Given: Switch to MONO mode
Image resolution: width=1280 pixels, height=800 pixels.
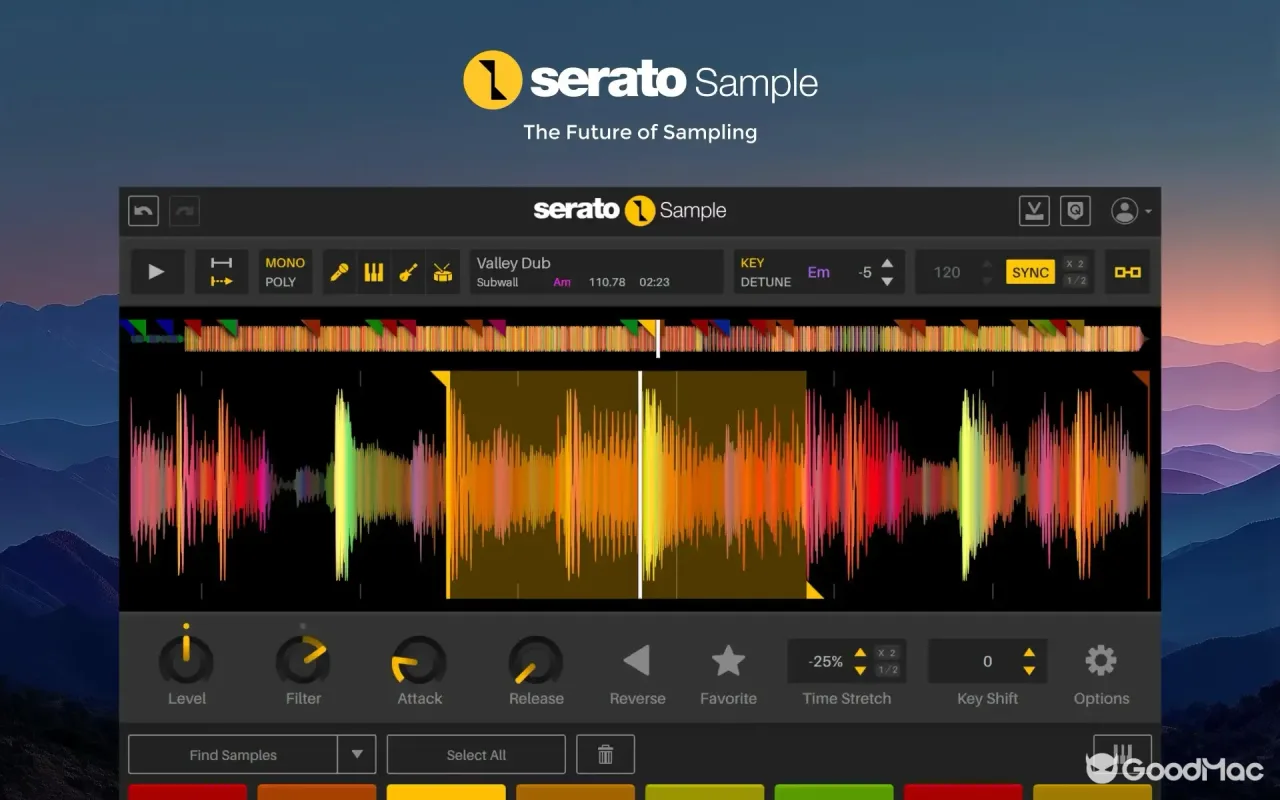Looking at the screenshot, I should click(x=285, y=263).
